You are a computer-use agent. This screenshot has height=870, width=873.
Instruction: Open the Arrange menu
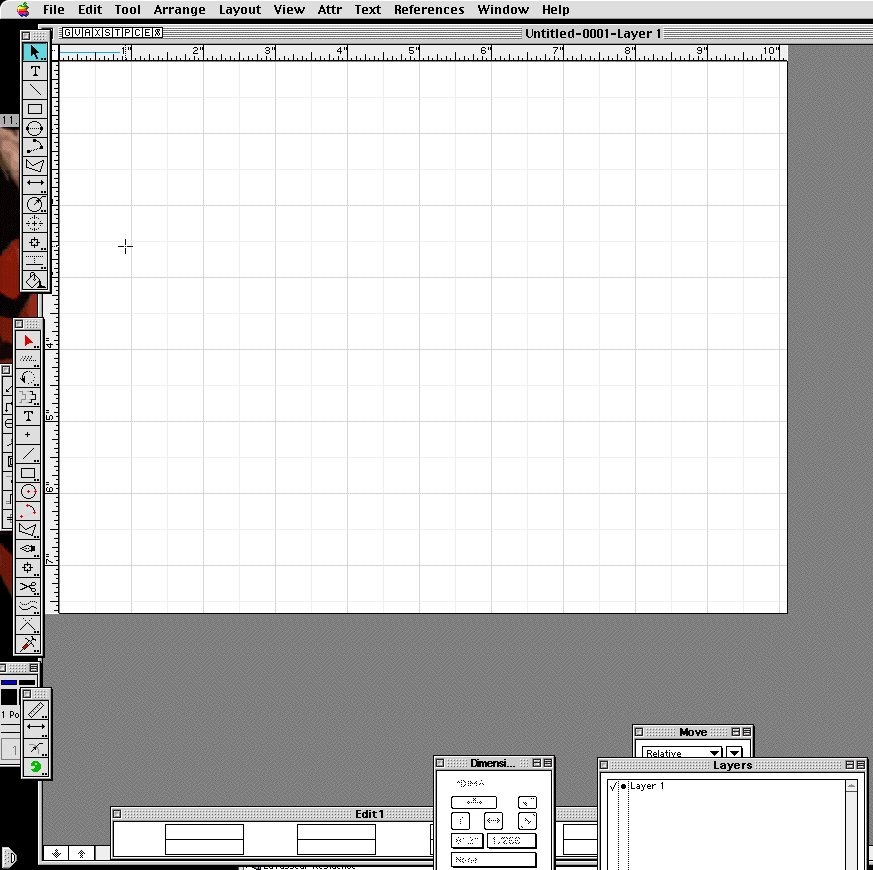pyautogui.click(x=179, y=10)
